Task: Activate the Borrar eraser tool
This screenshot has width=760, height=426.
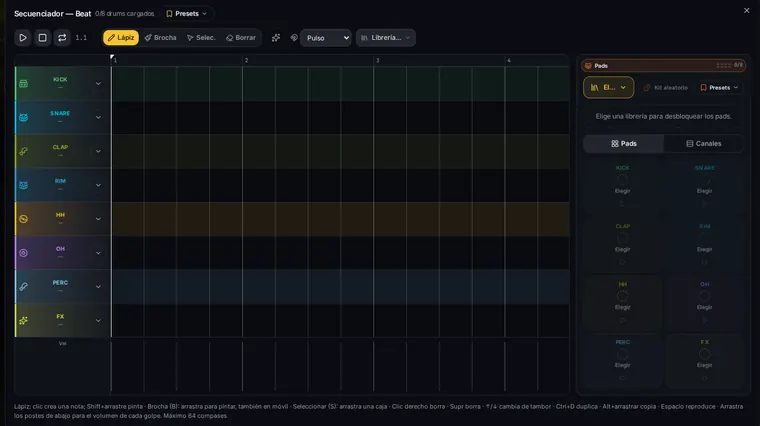Action: pyautogui.click(x=241, y=38)
